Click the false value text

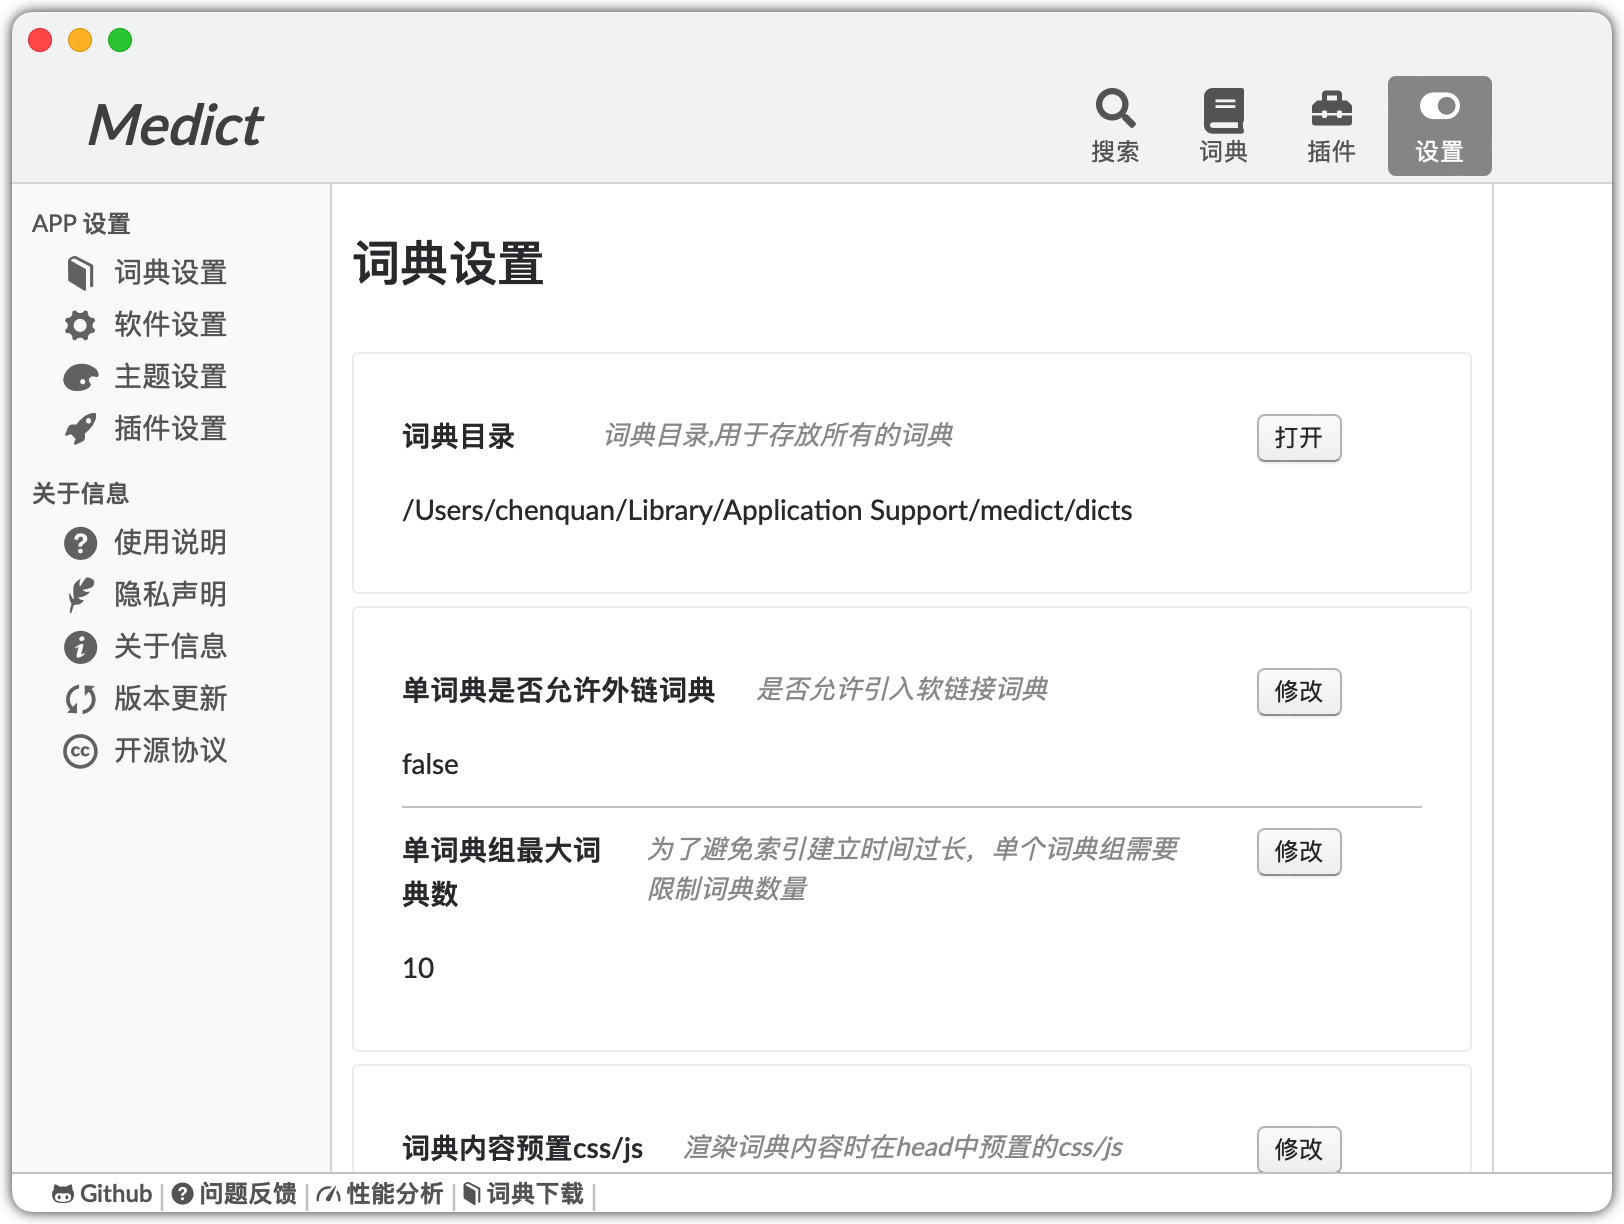pyautogui.click(x=430, y=765)
